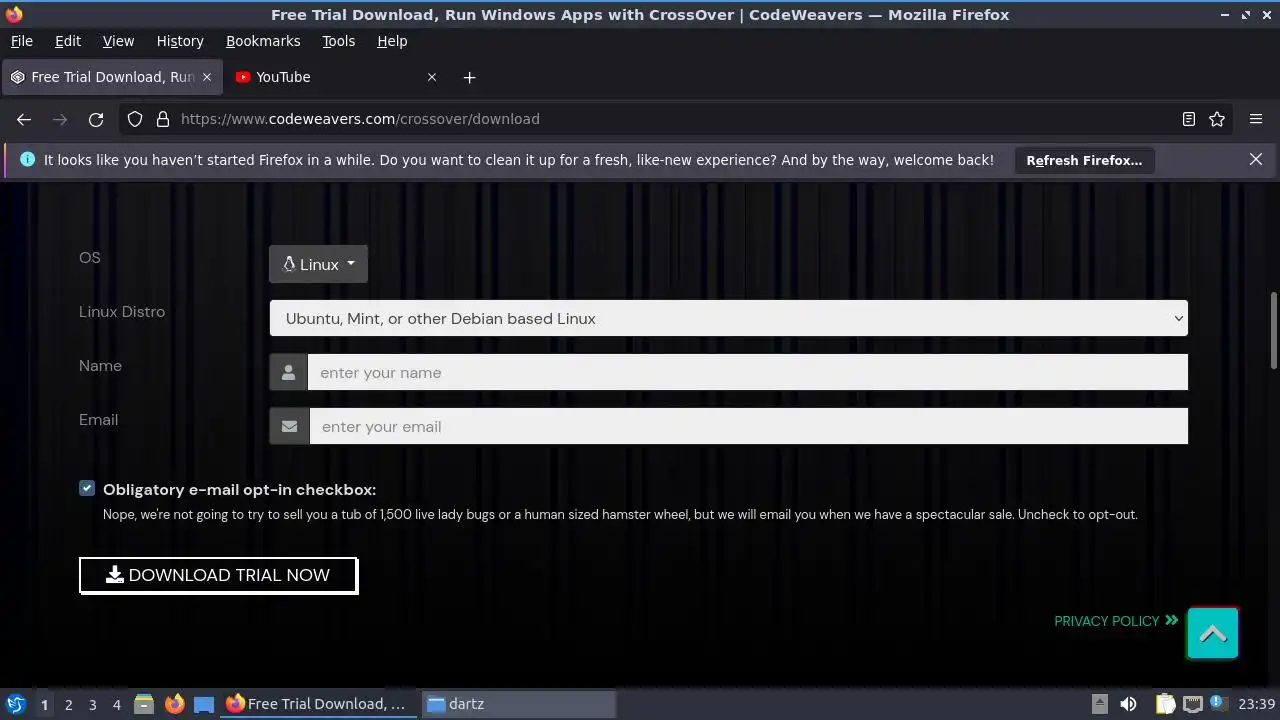Screen dimensions: 1280x720
Task: Click the info icon on the notification bar
Action: pos(27,160)
